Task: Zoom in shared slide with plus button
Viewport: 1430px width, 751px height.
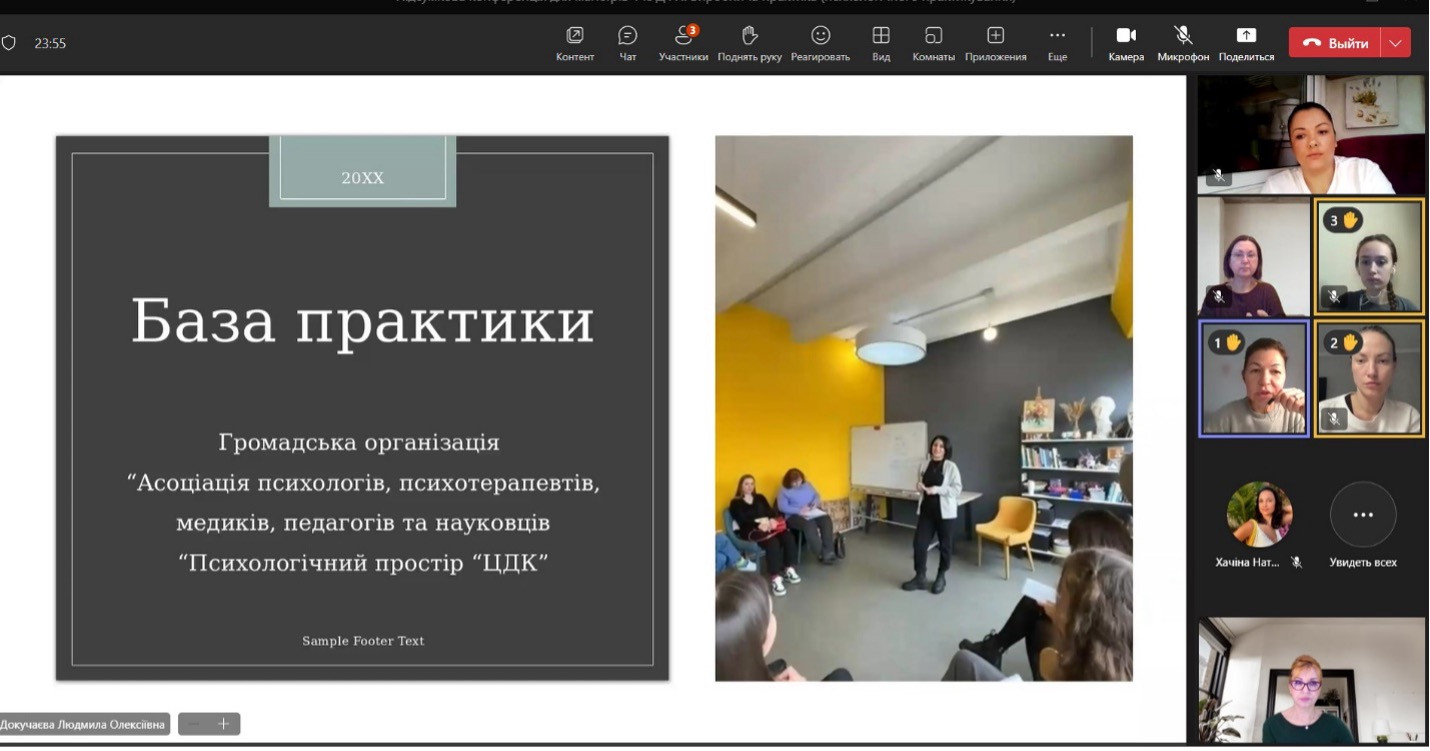Action: click(224, 724)
